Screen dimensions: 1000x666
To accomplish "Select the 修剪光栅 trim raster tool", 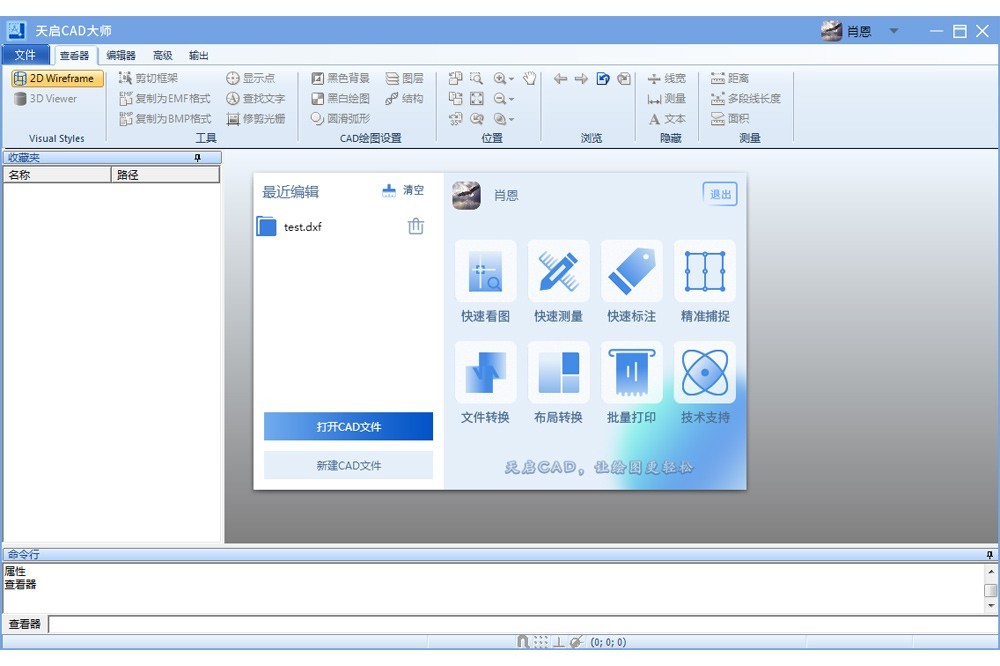I will tap(256, 119).
